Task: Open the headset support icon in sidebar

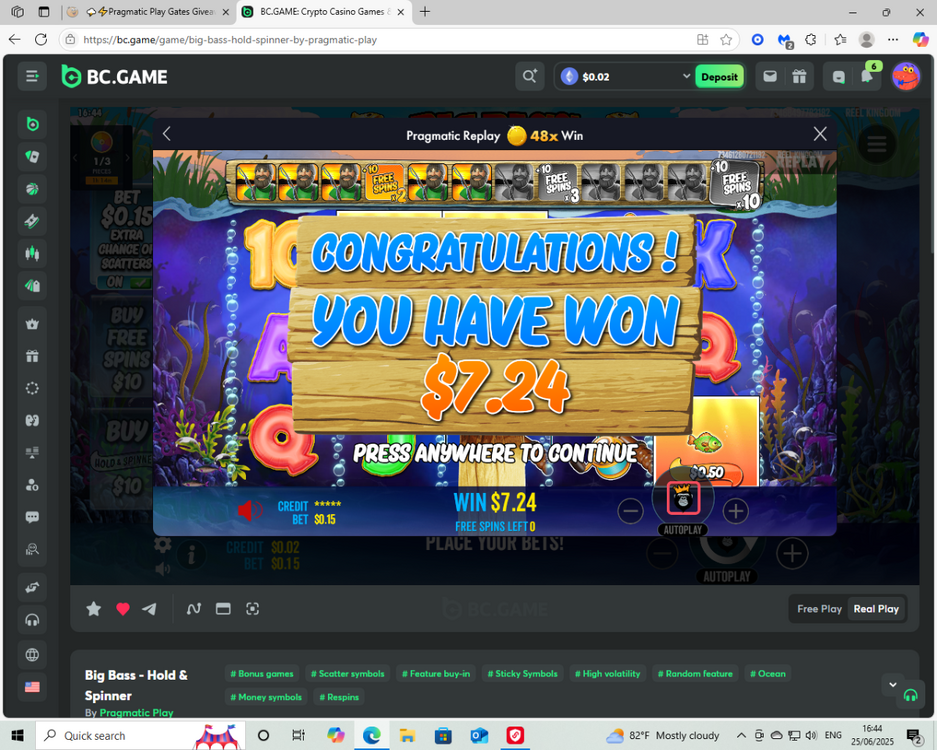Action: tap(32, 620)
